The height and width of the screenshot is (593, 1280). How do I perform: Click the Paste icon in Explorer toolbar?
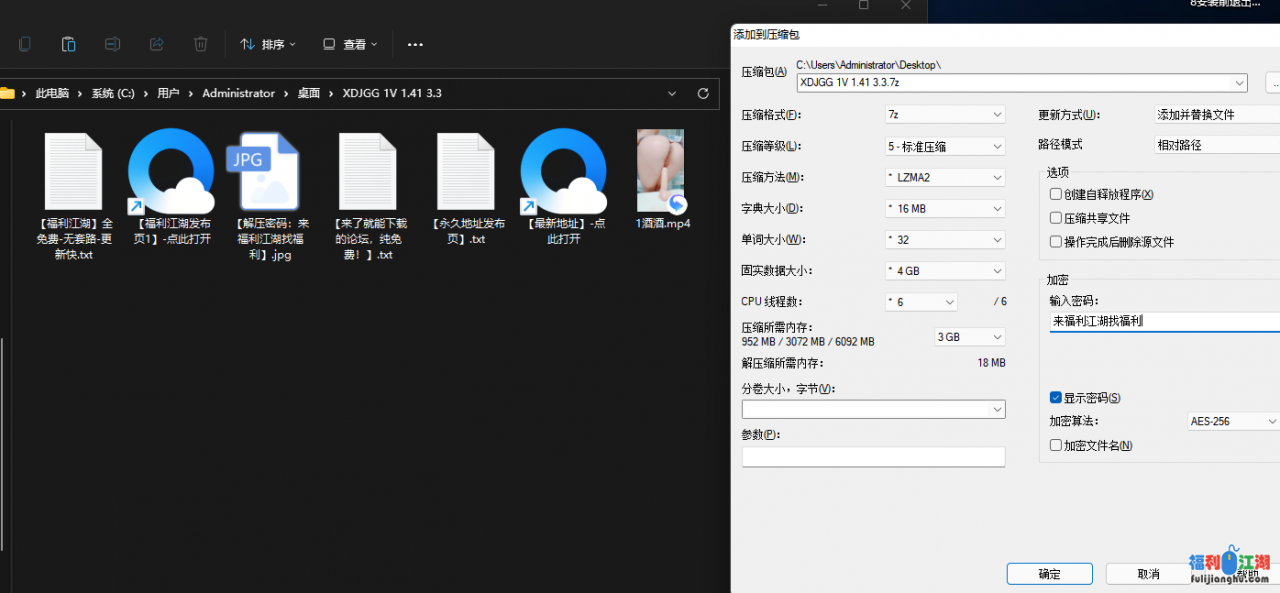coord(68,44)
